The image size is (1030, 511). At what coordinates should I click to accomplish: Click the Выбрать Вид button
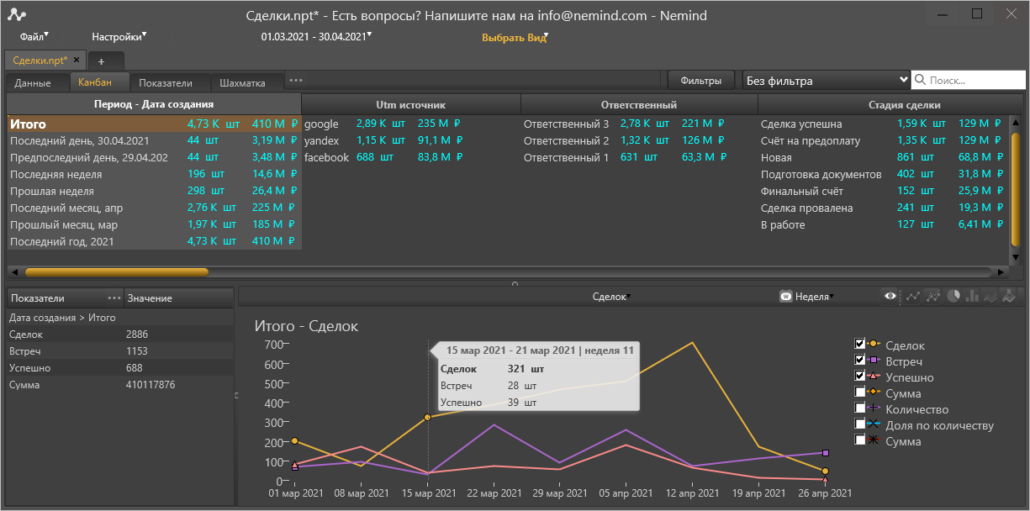(x=514, y=37)
